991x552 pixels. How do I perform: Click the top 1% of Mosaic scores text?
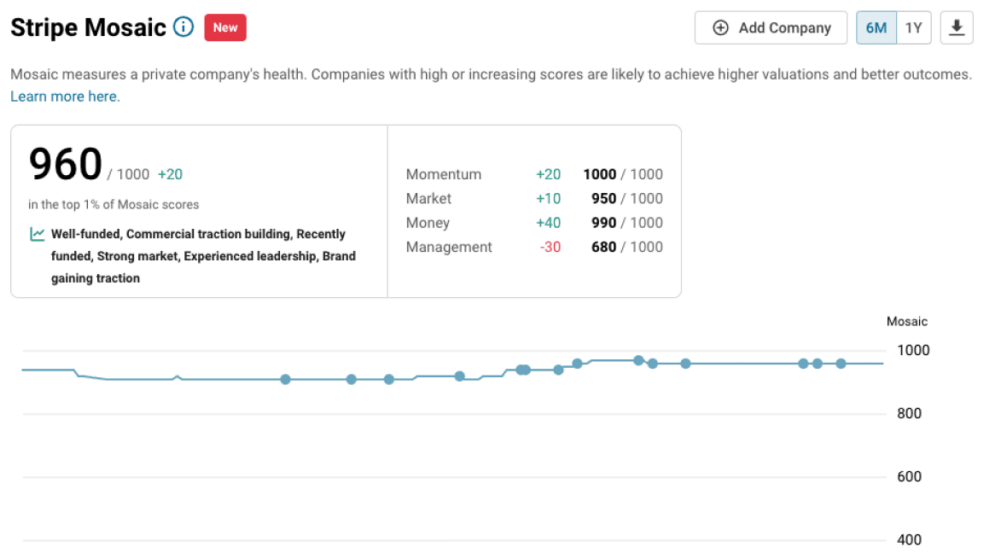click(113, 205)
